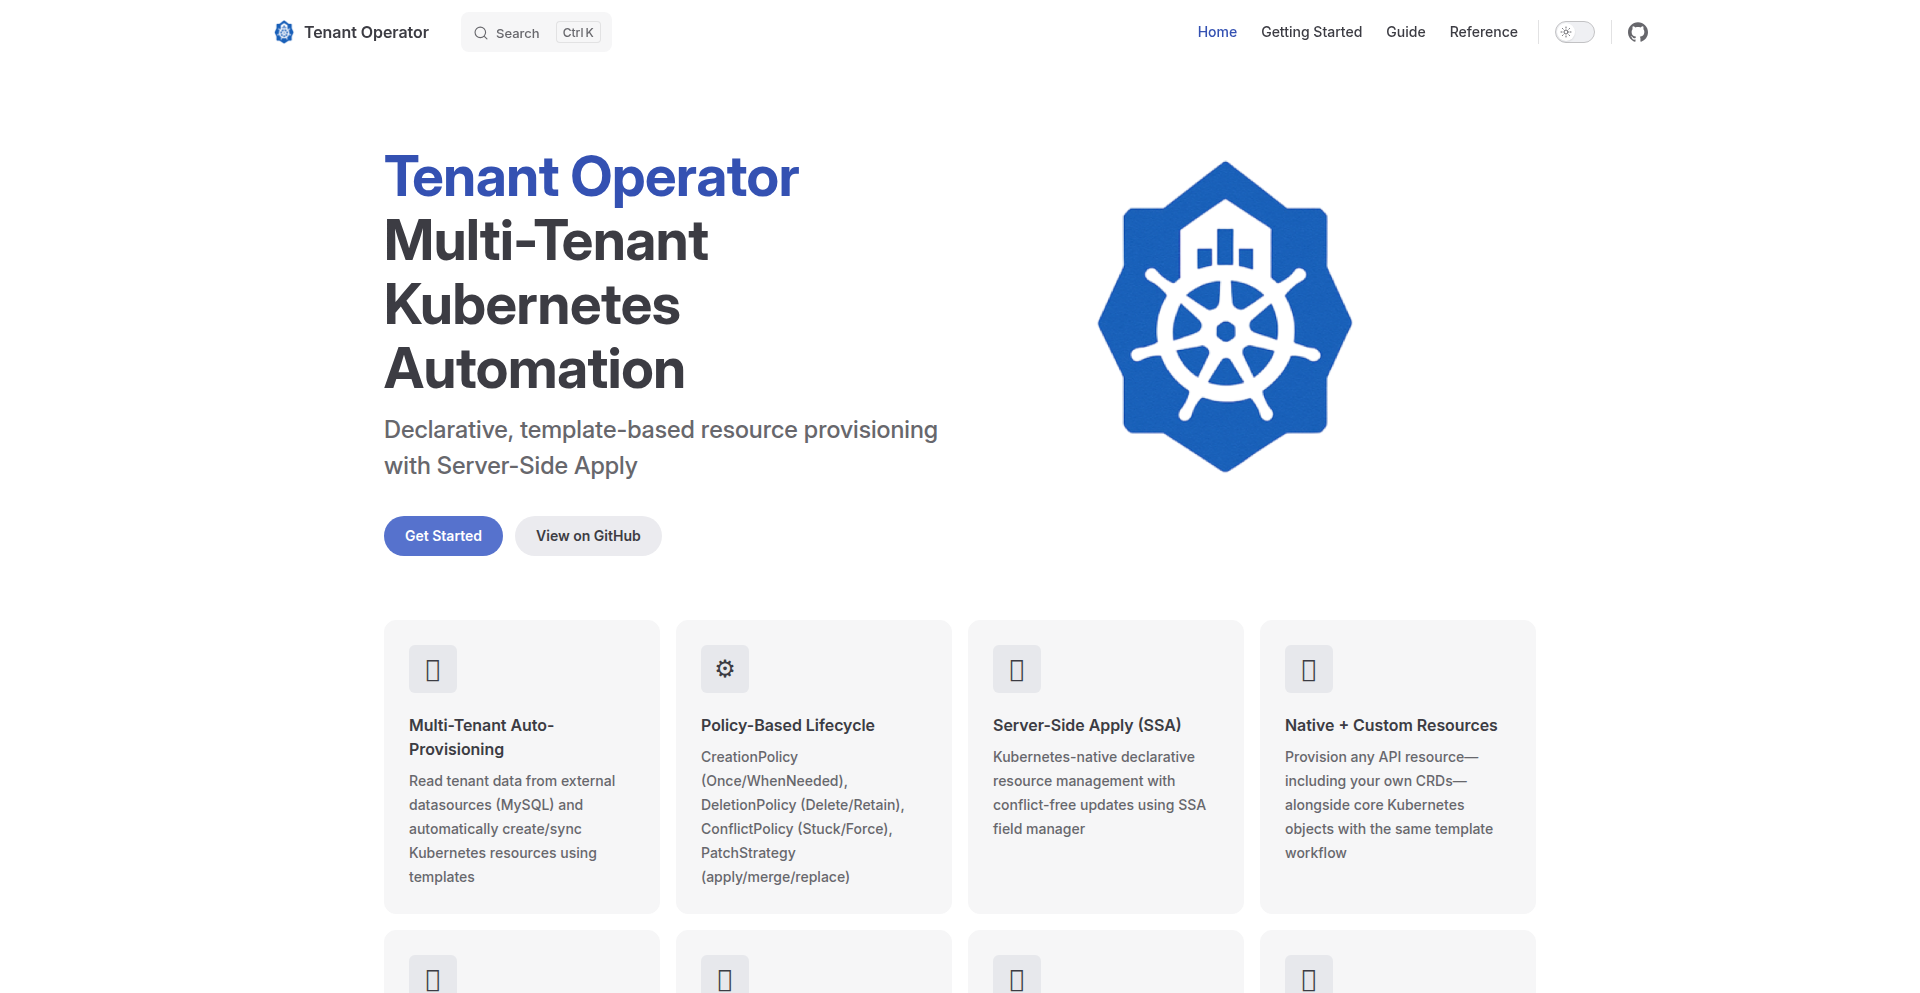1920x993 pixels.
Task: Open the Reference section in the navbar
Action: [x=1483, y=31]
